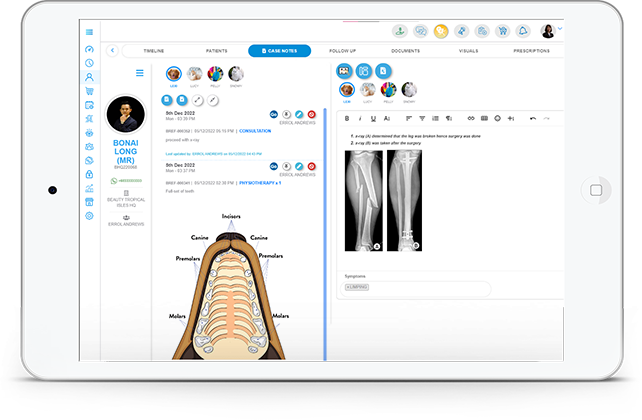Click the image gallery button above editor

(344, 71)
